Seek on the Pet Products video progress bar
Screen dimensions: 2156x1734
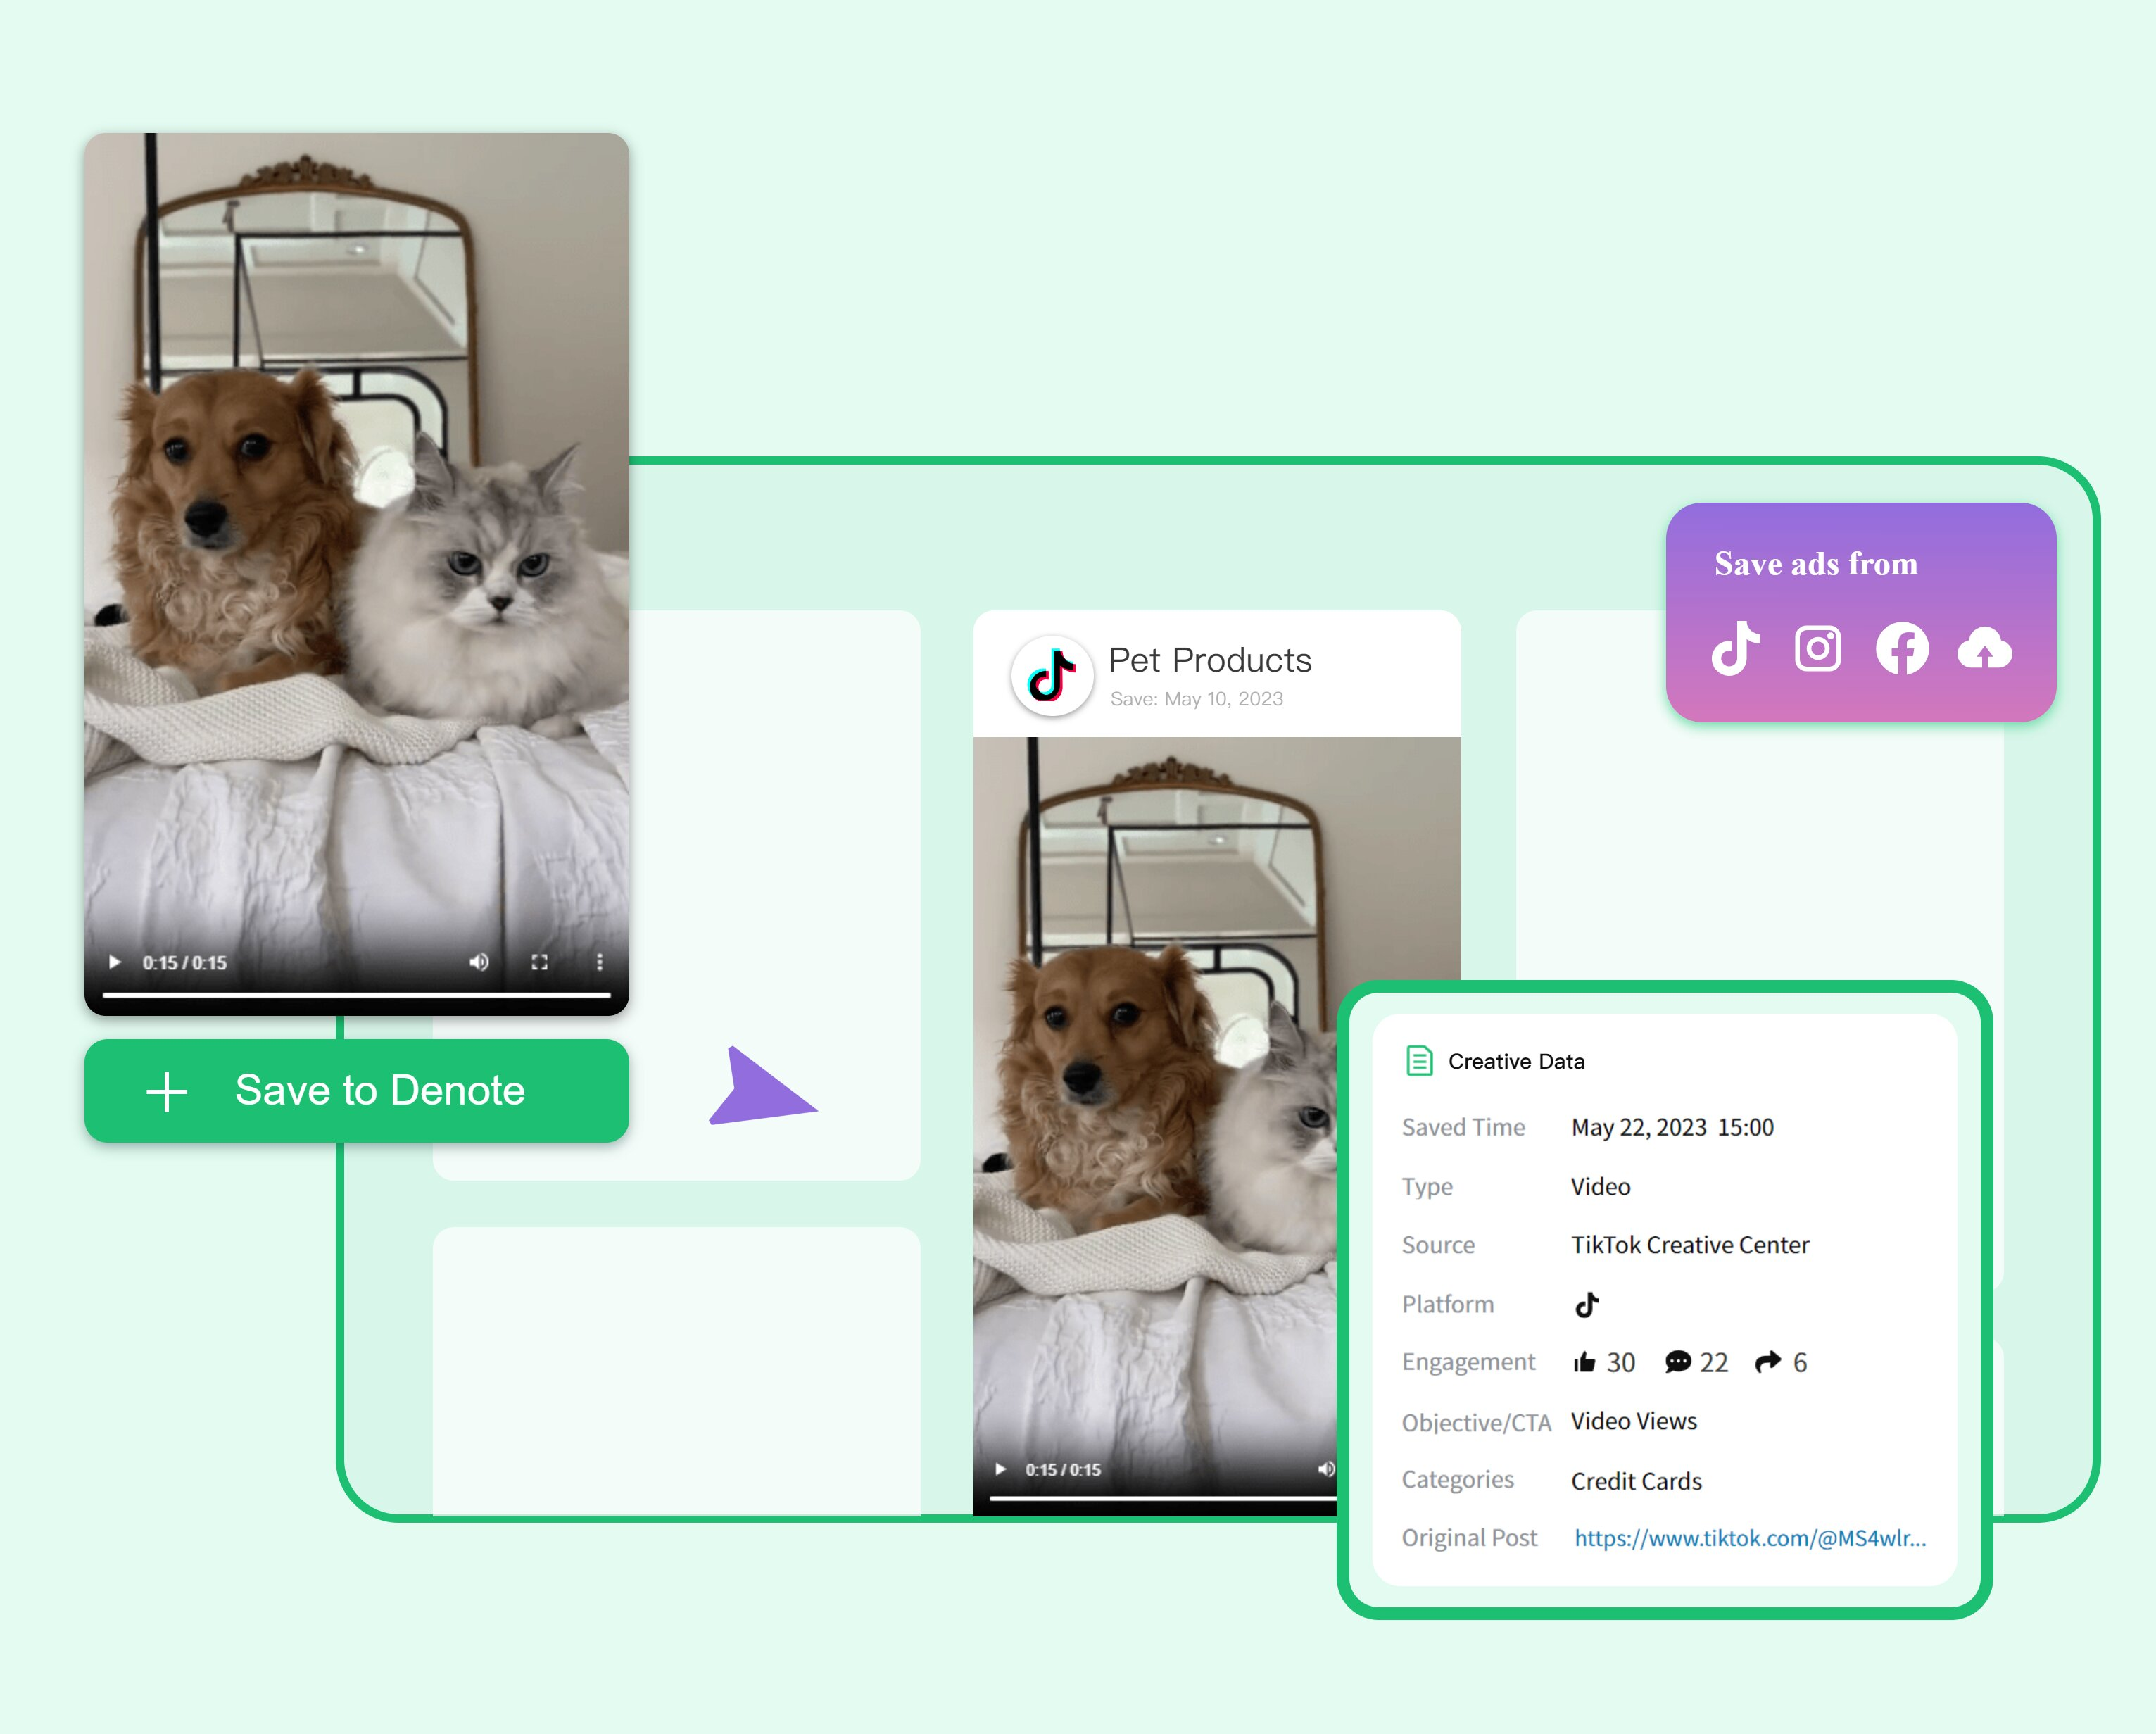pos(1163,1498)
